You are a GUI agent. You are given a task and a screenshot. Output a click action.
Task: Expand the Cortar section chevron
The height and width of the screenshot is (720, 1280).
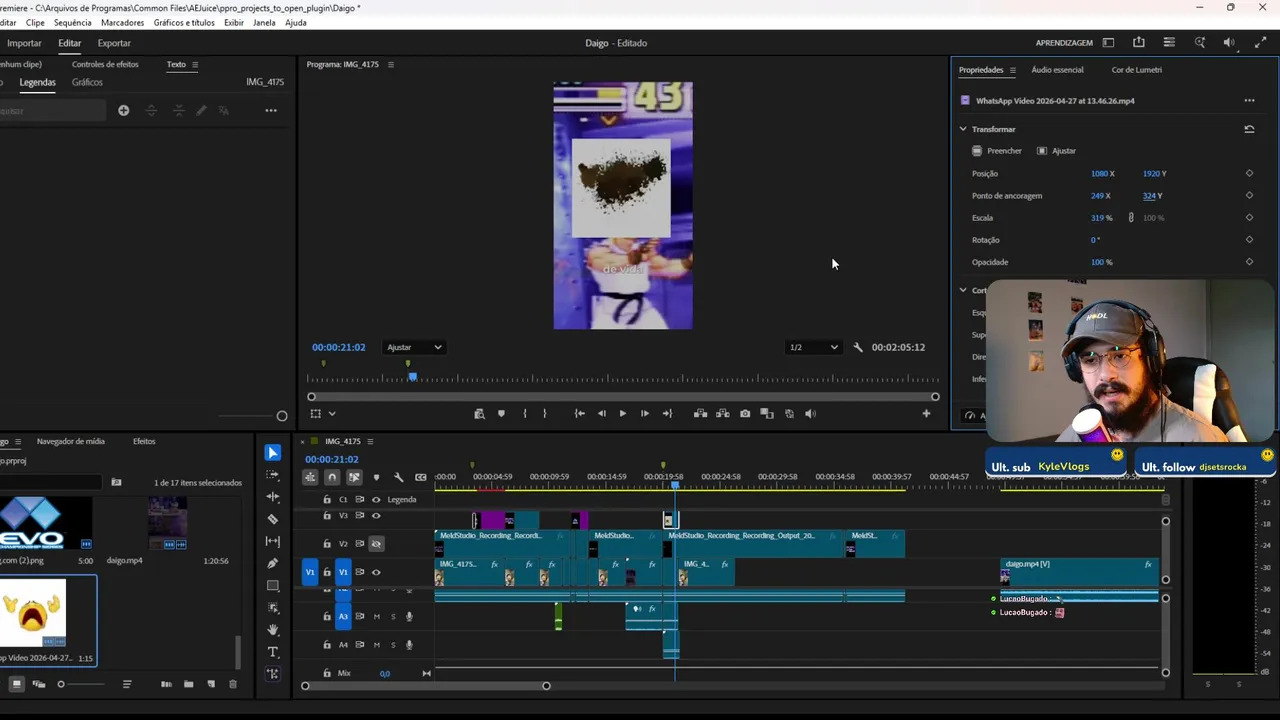pyautogui.click(x=963, y=290)
